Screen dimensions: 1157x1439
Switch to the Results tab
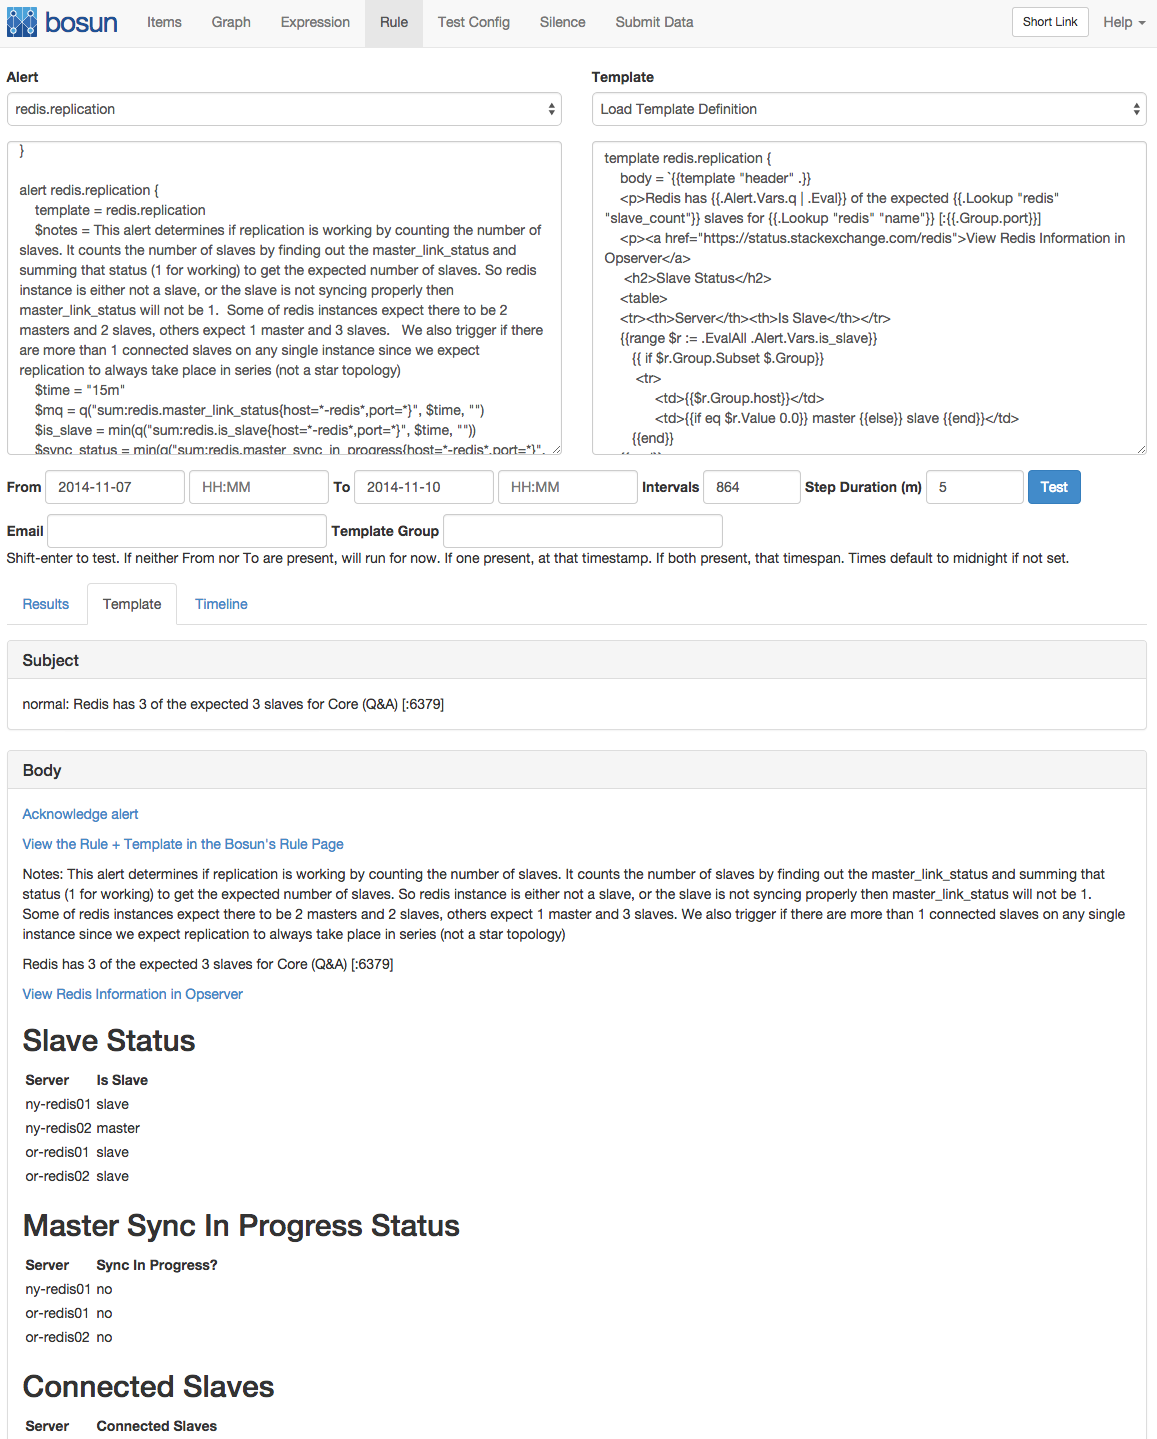(46, 604)
